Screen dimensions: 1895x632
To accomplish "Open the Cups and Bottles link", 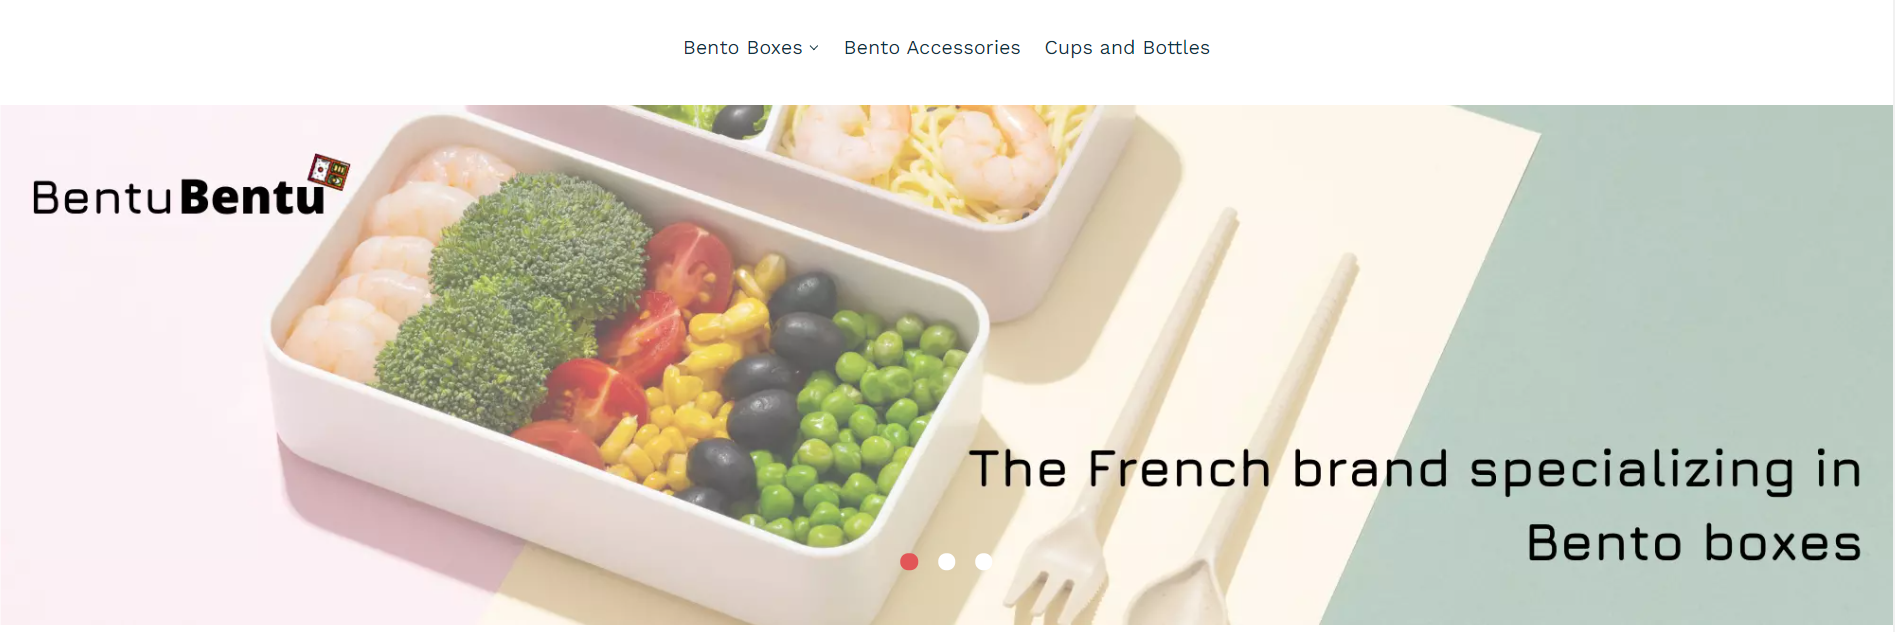I will (1127, 48).
